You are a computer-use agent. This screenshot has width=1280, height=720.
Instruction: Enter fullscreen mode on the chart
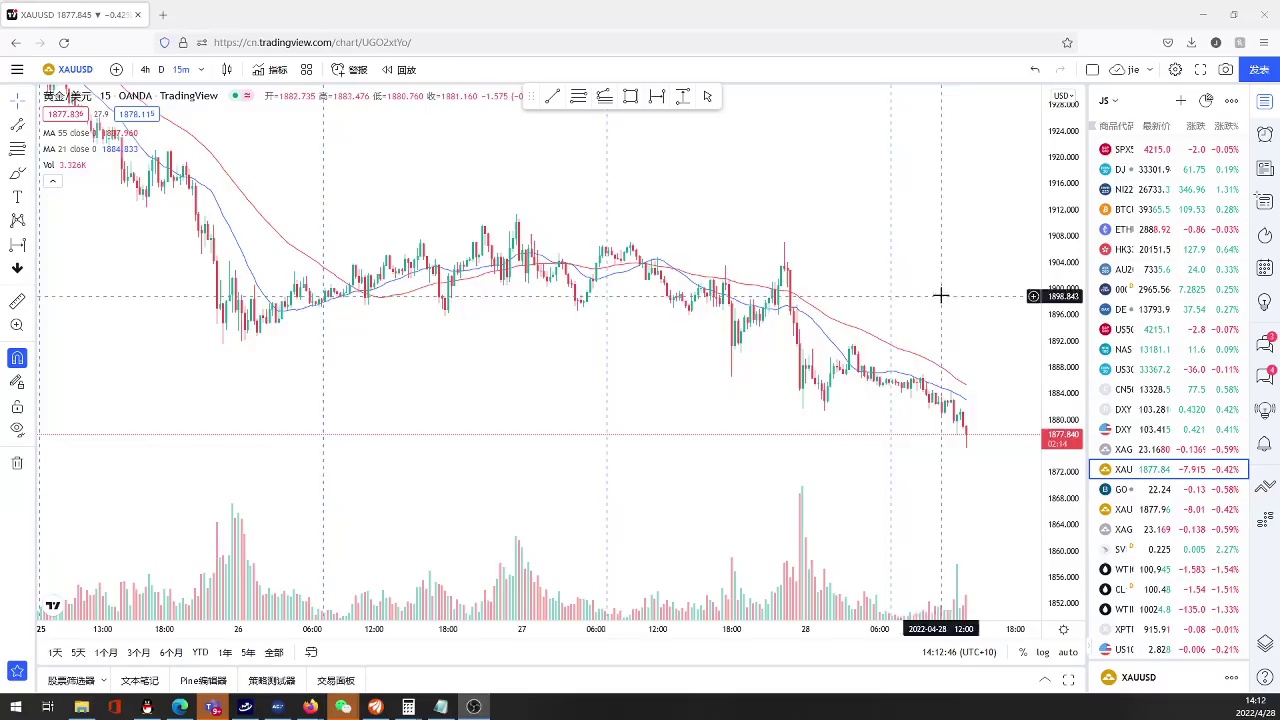point(1200,70)
